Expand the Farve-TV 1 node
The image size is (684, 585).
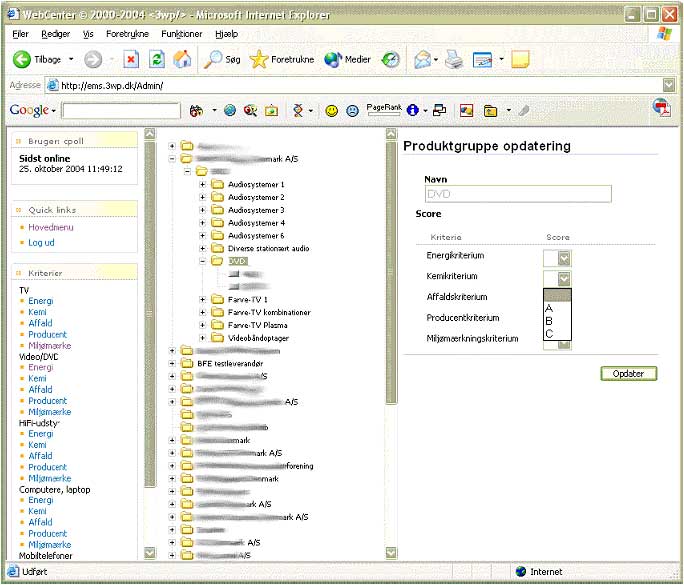[202, 300]
